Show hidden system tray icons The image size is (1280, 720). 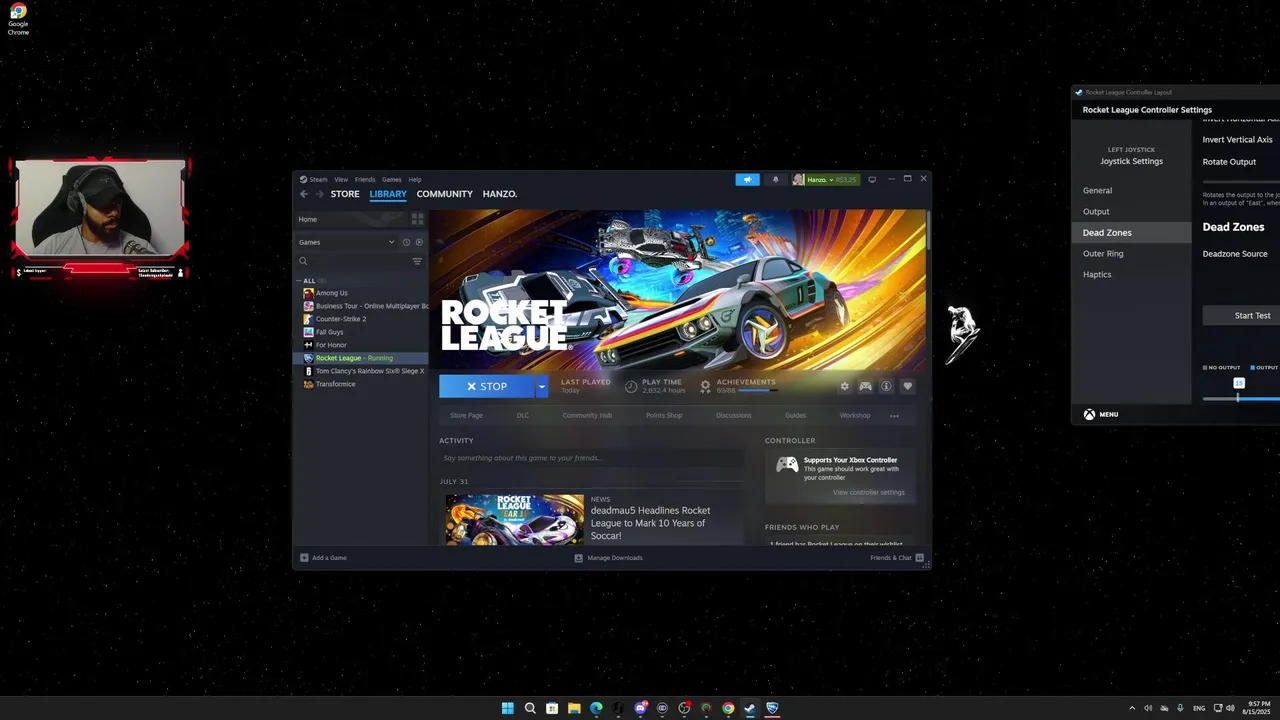(1132, 708)
